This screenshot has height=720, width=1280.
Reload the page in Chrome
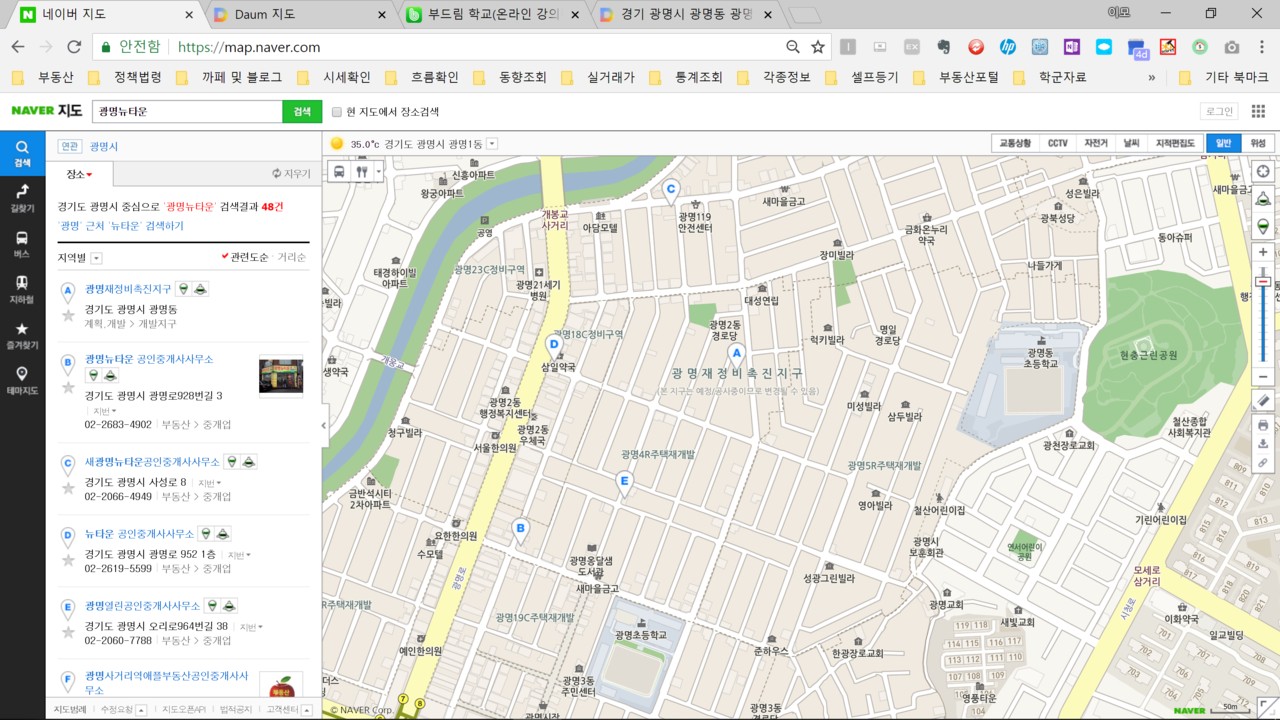point(74,47)
